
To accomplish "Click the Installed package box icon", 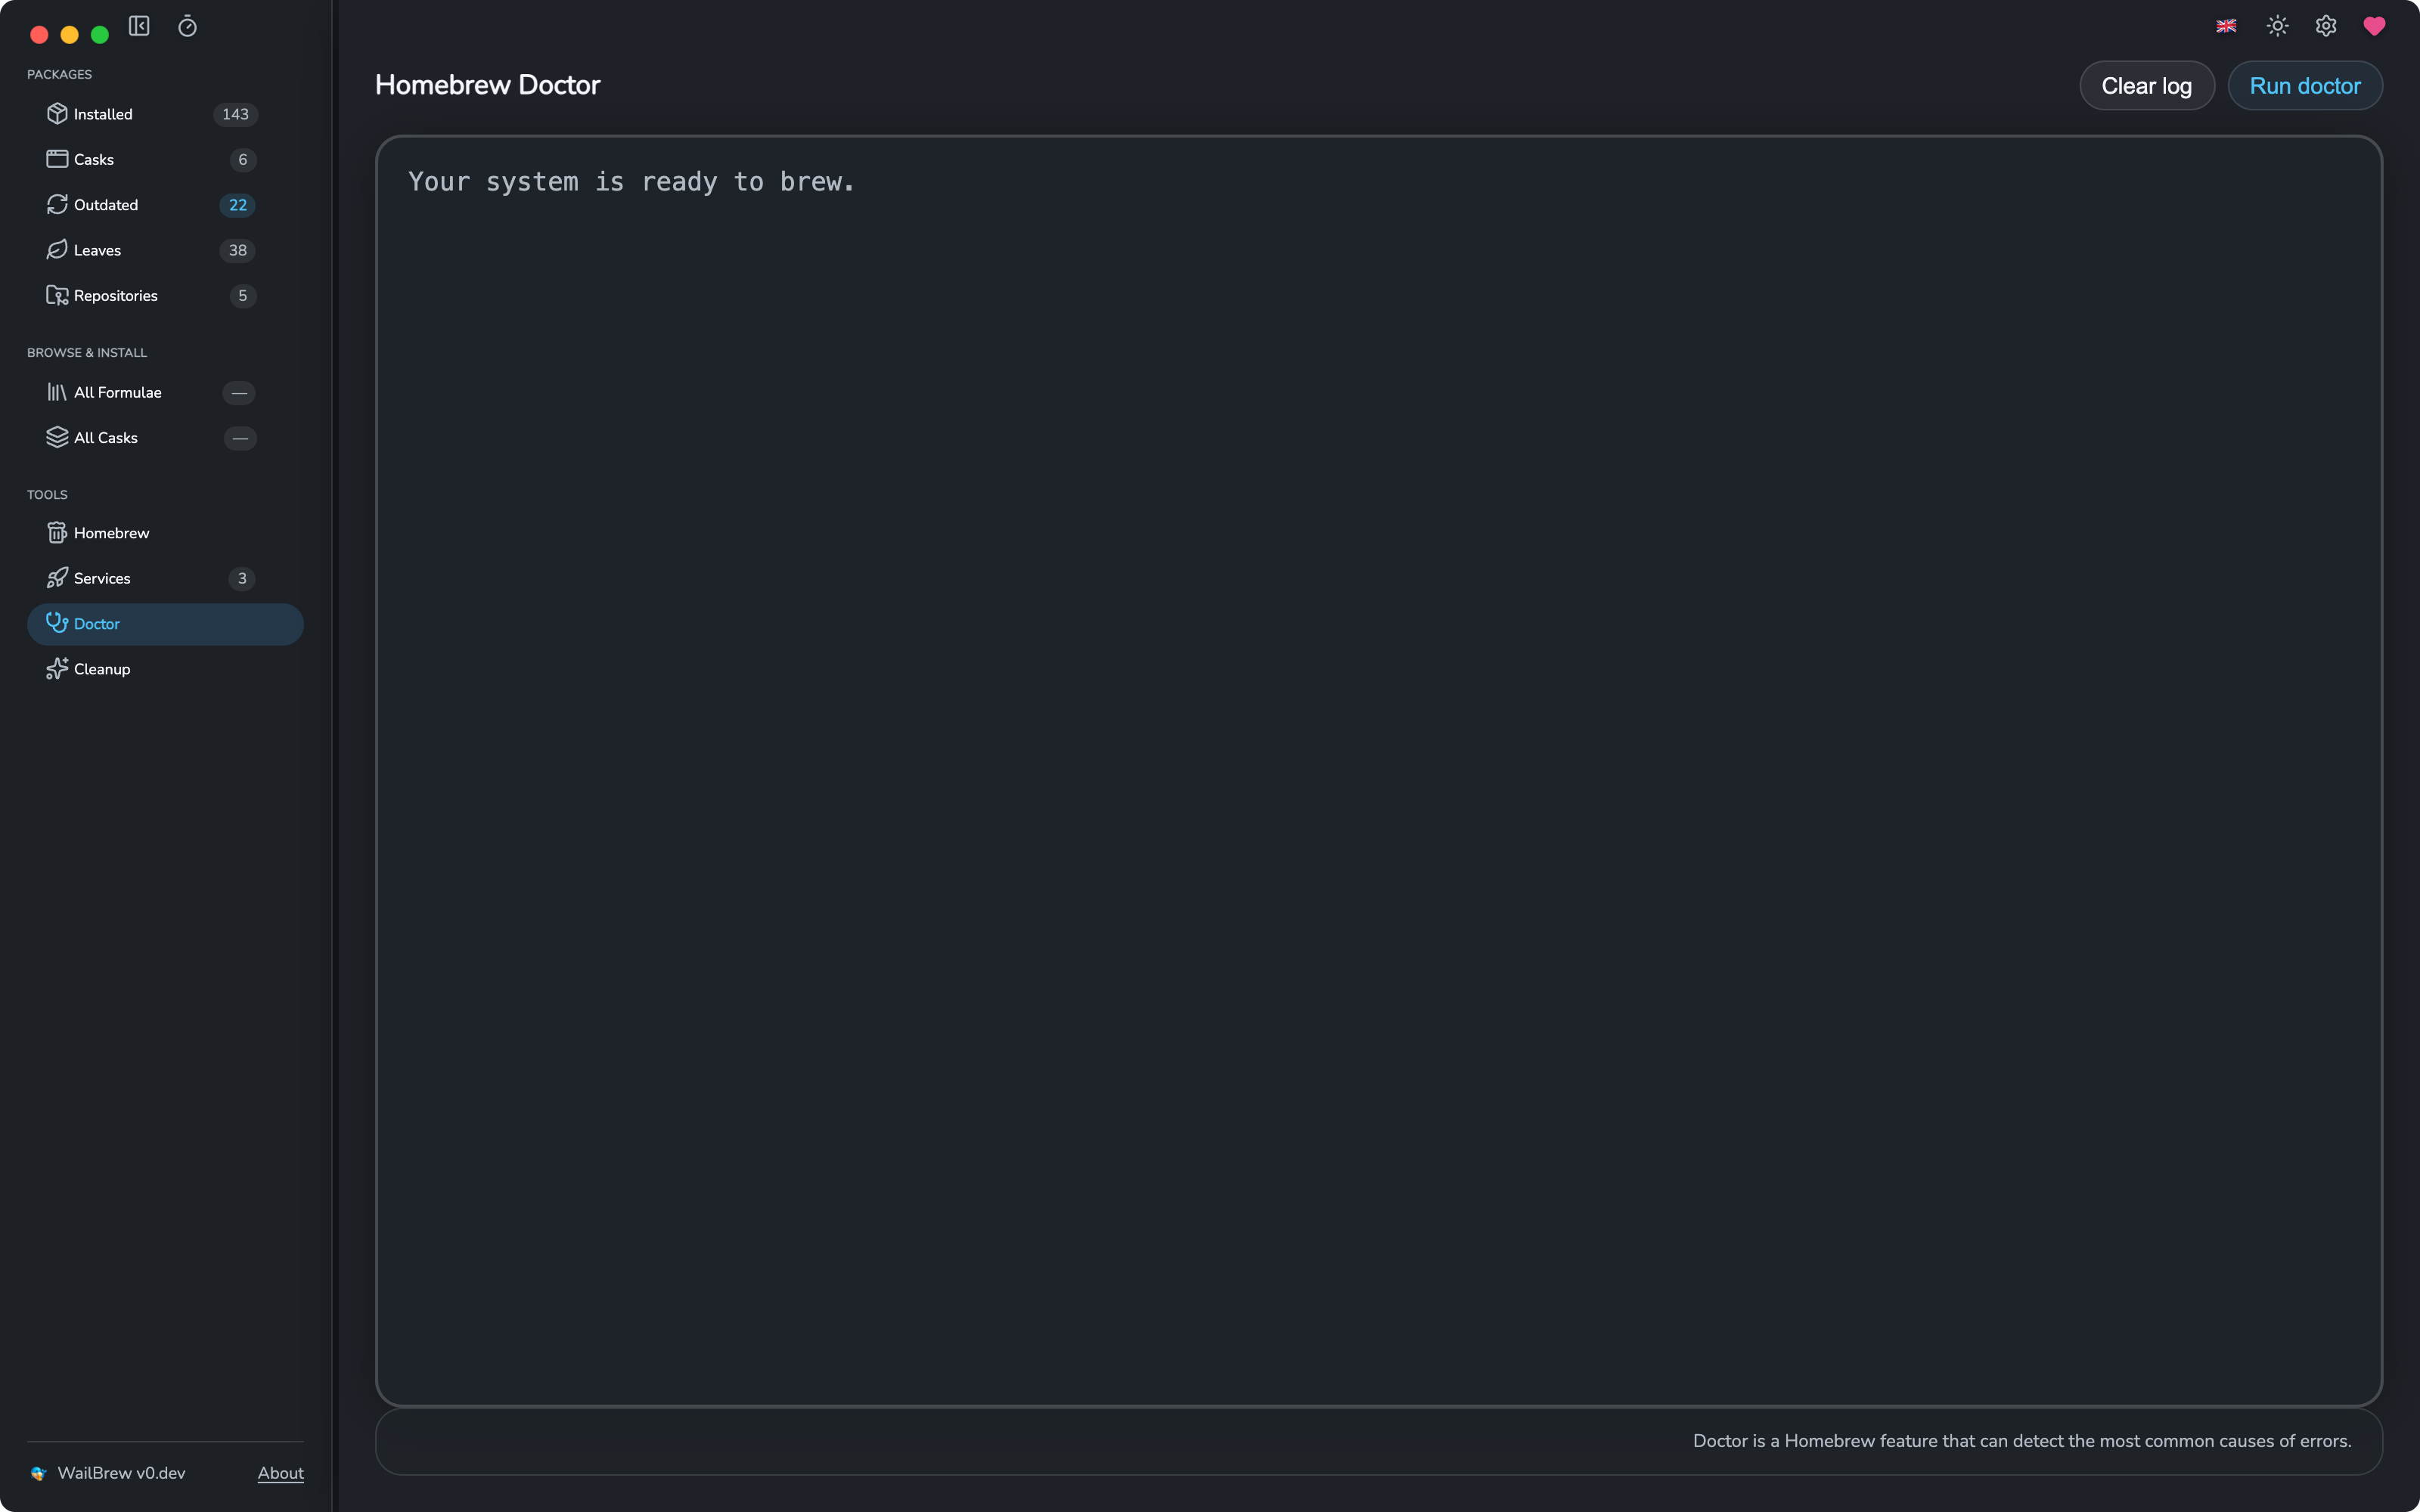I will pos(57,114).
